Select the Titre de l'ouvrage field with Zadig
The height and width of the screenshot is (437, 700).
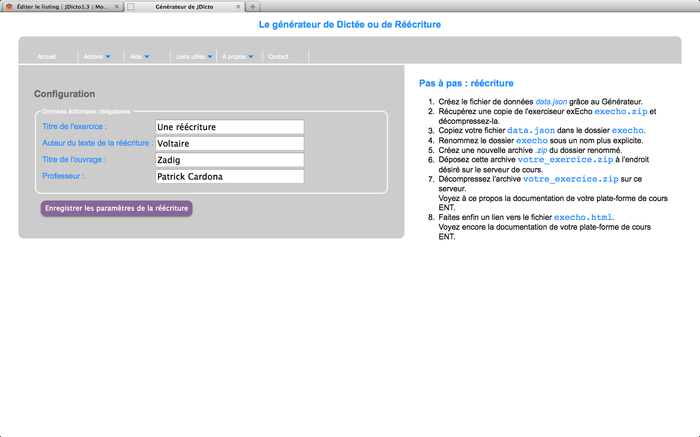[x=229, y=160]
